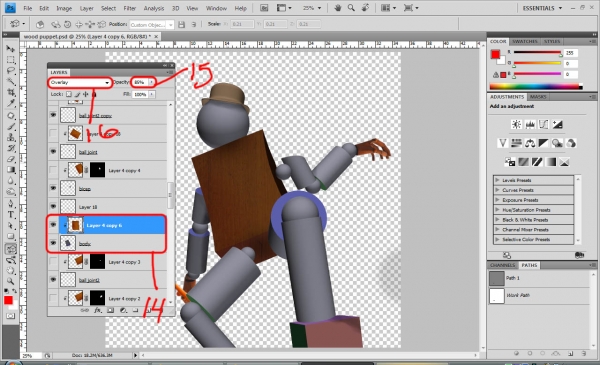The height and width of the screenshot is (365, 600).
Task: Click the Vibrance adjustment icon
Action: (502, 143)
